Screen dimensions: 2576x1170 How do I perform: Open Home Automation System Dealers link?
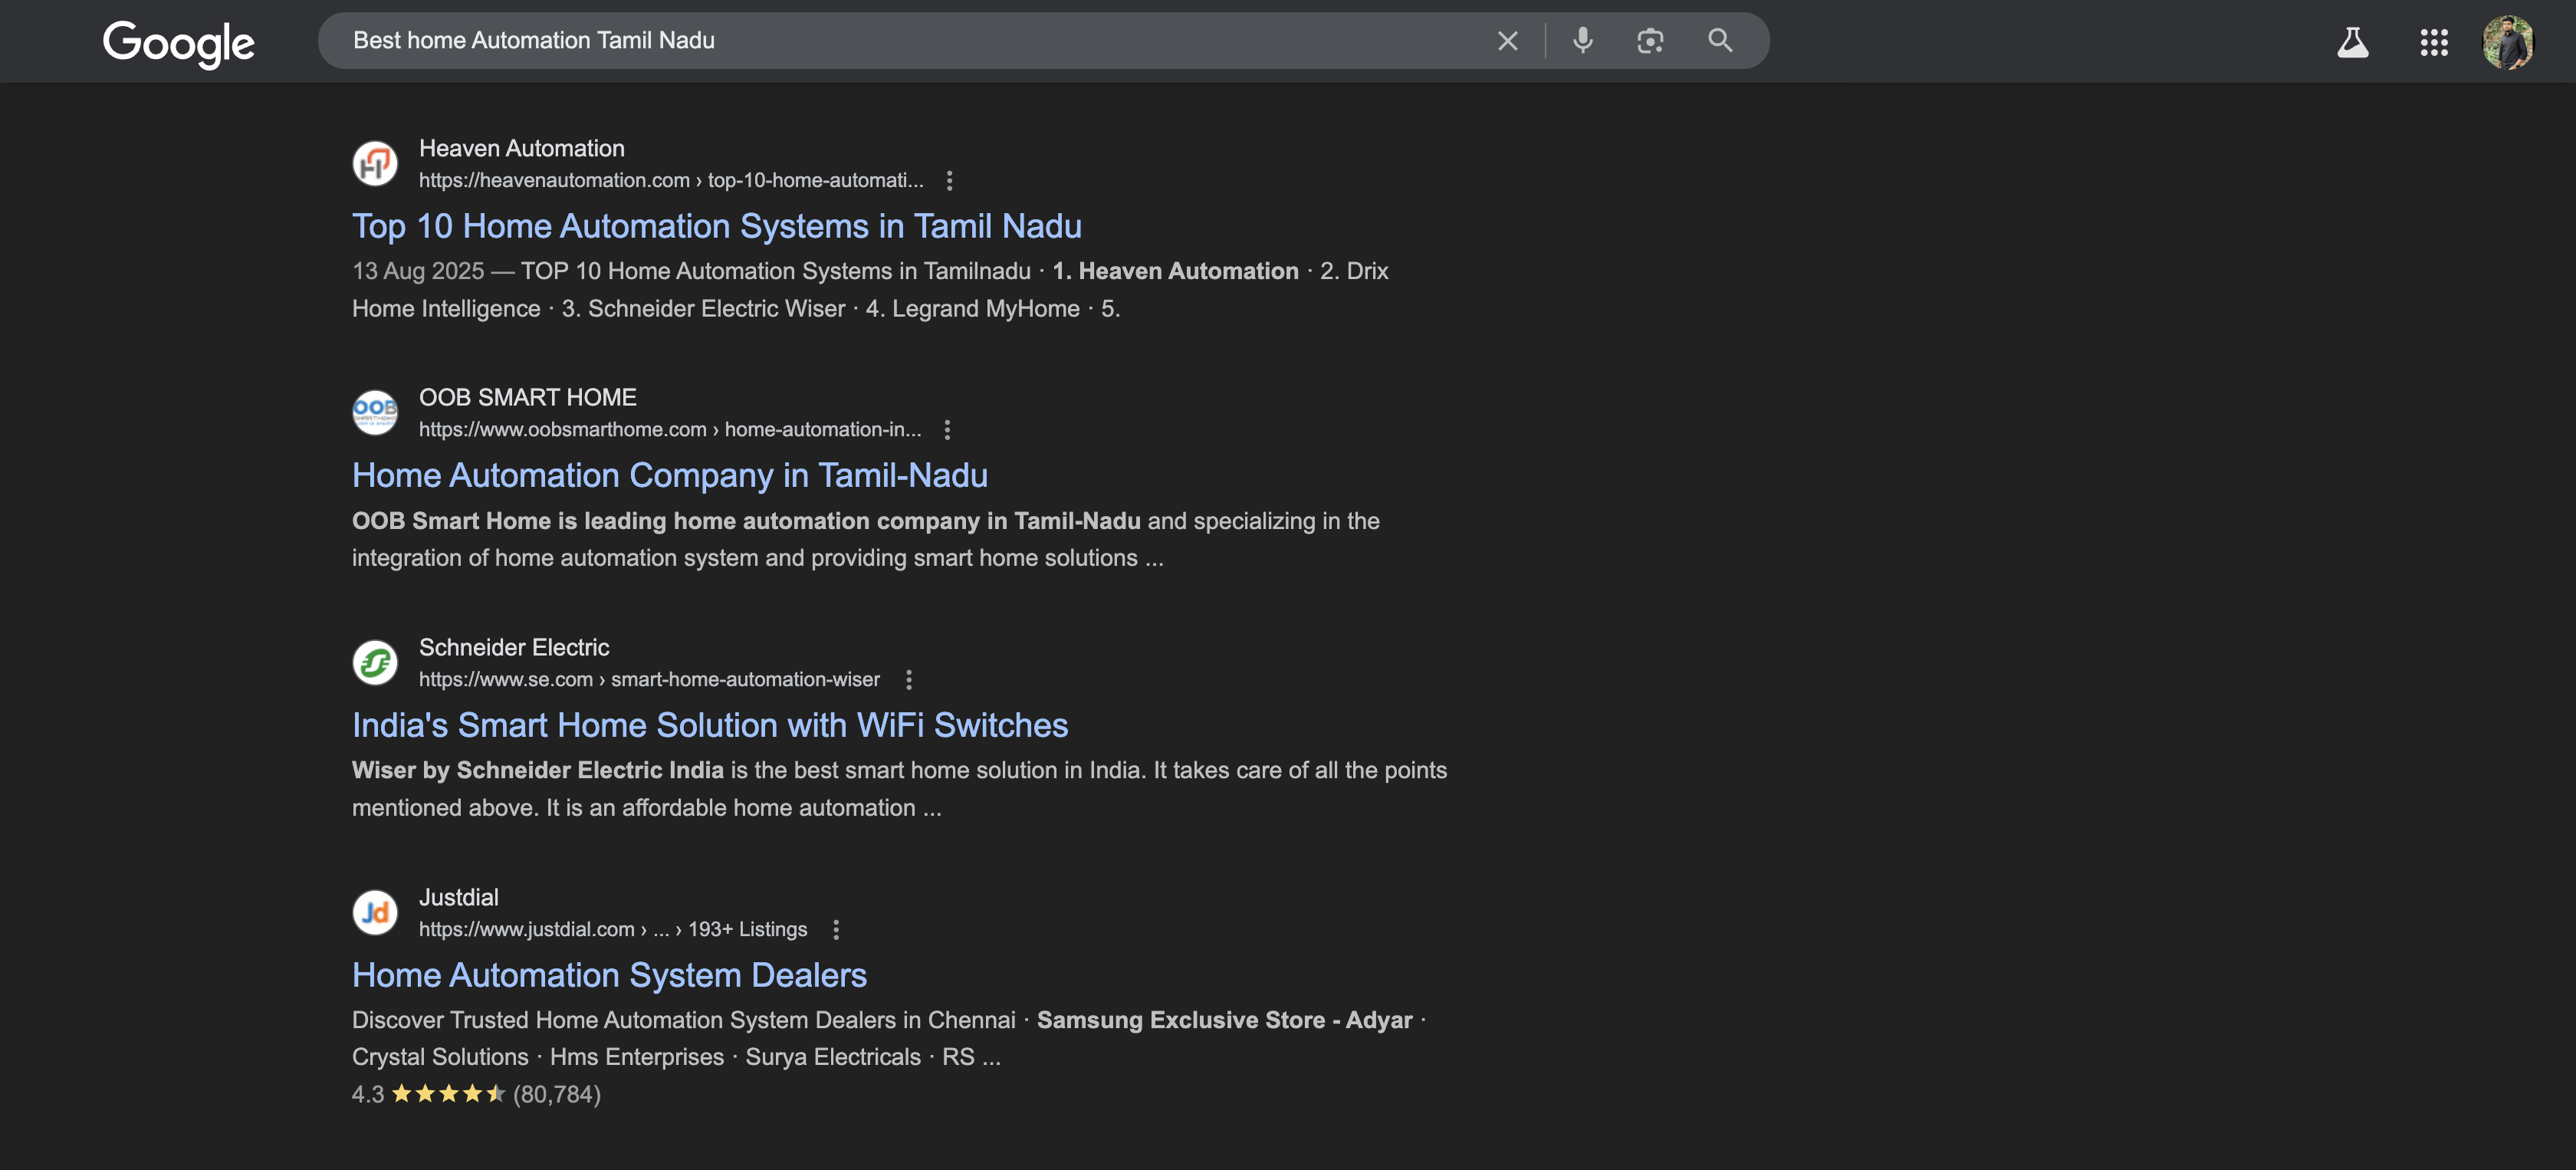click(609, 975)
